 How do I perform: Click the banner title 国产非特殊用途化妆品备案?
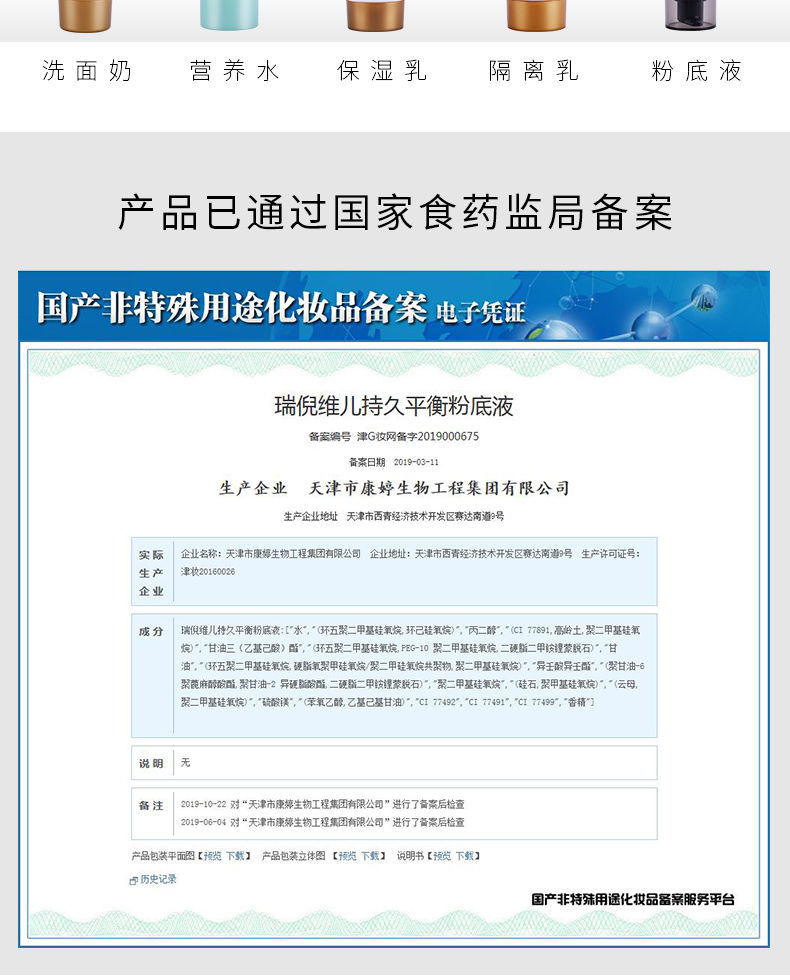pos(232,308)
